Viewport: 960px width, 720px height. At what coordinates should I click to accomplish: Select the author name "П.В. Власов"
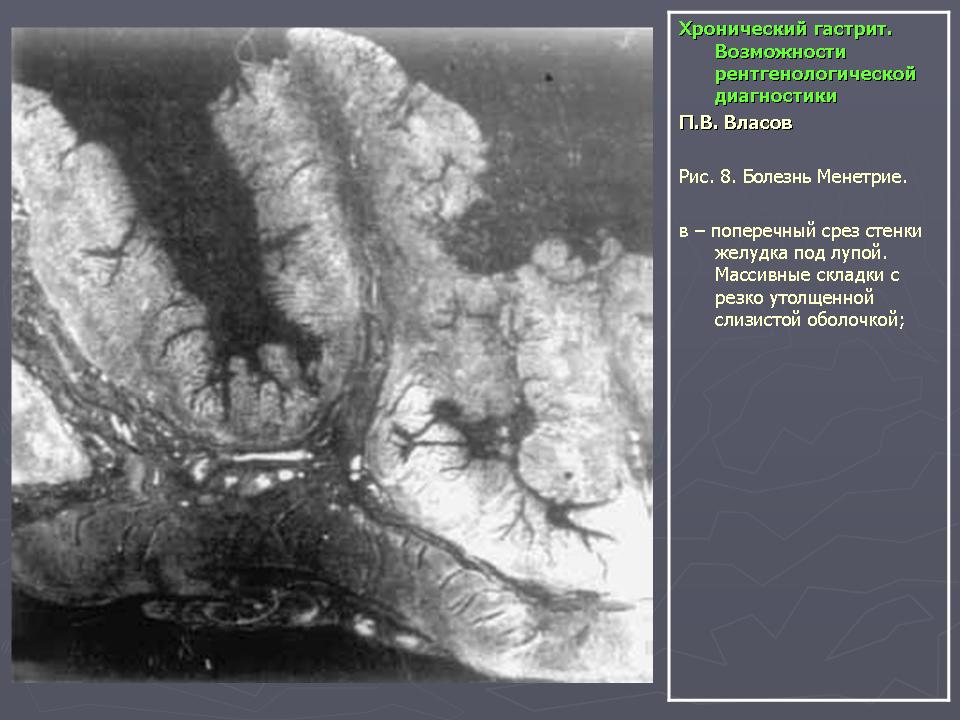735,124
